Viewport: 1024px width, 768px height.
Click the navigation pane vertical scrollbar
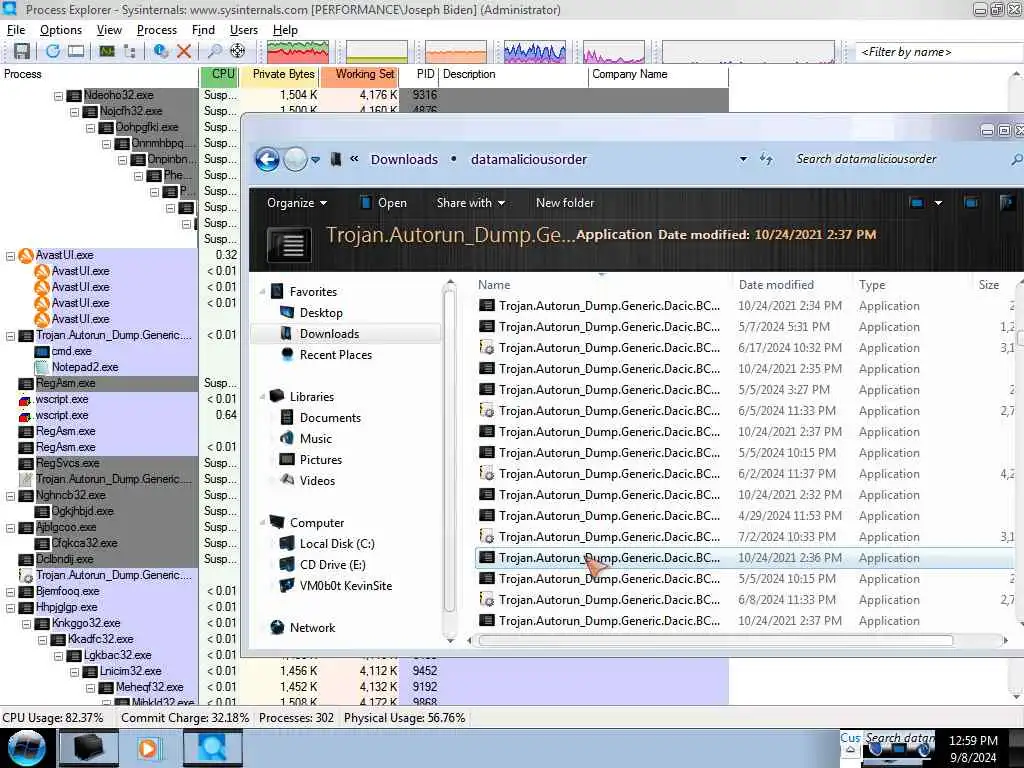[449, 451]
